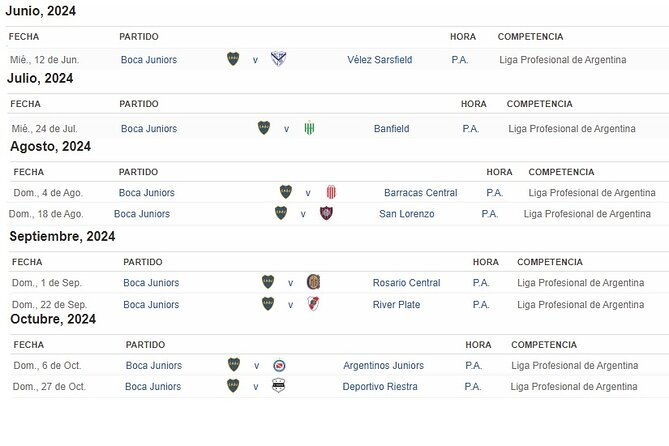Image resolution: width=669 pixels, height=446 pixels.
Task: Open the Rosario Central team link
Action: coord(406,283)
